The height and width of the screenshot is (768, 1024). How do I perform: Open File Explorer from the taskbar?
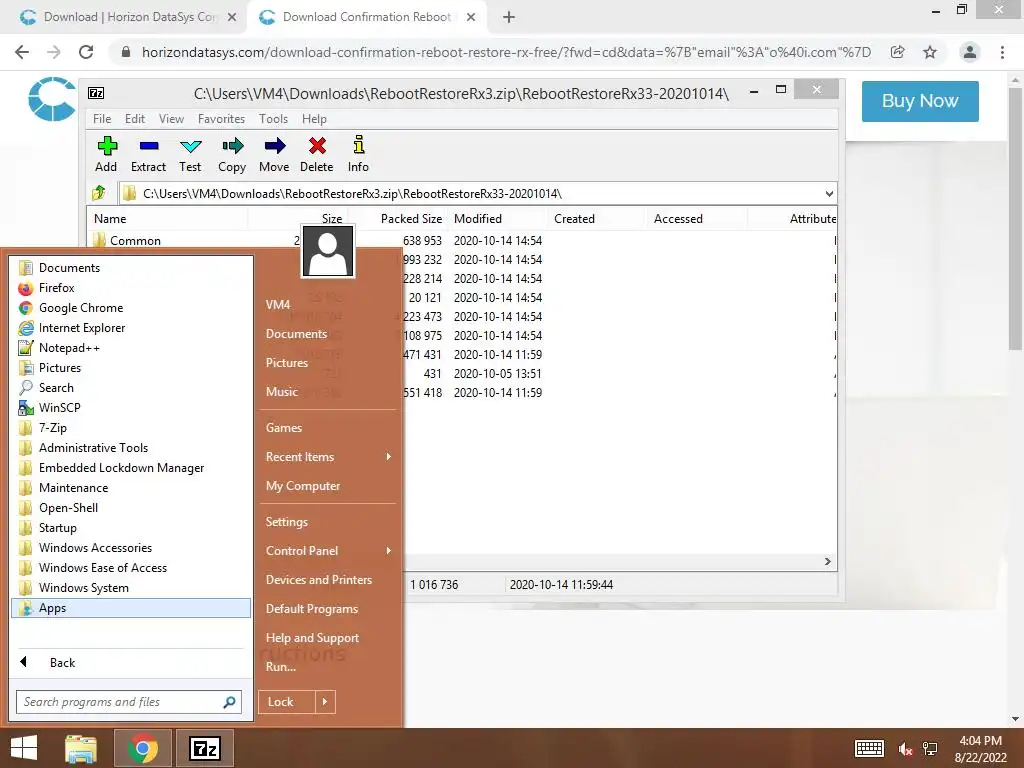(81, 748)
